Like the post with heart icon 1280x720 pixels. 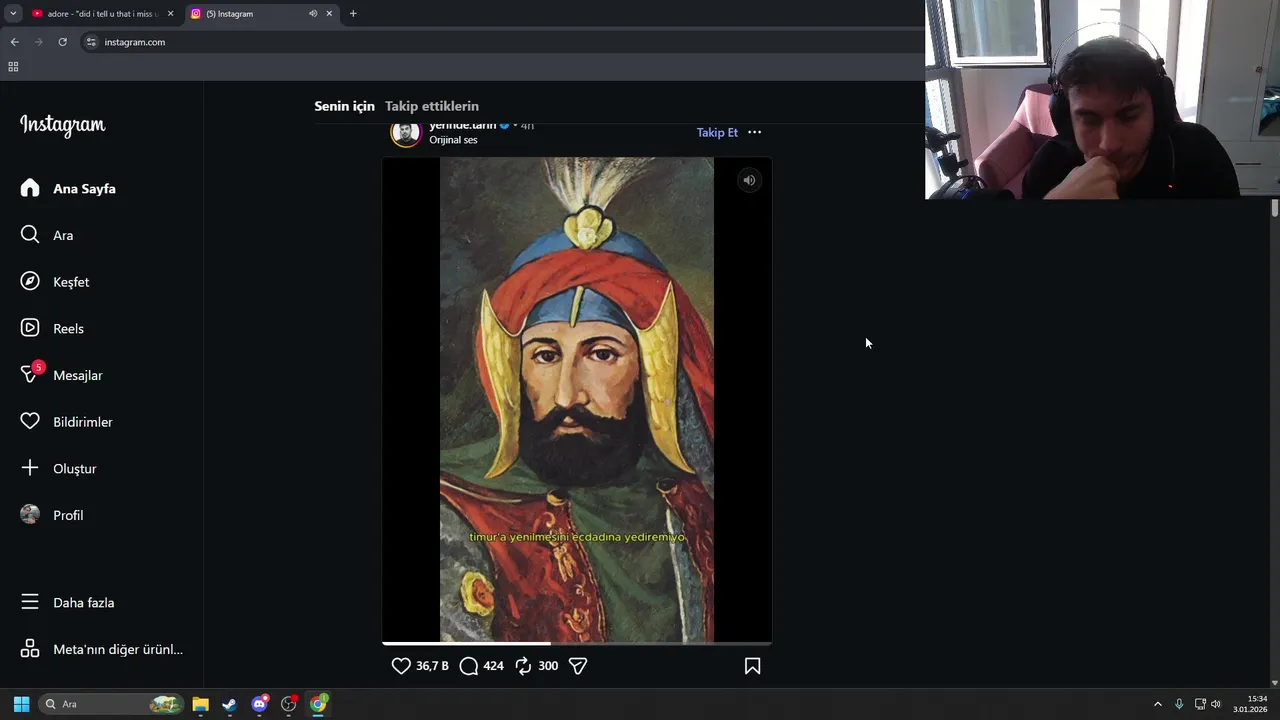tap(401, 666)
